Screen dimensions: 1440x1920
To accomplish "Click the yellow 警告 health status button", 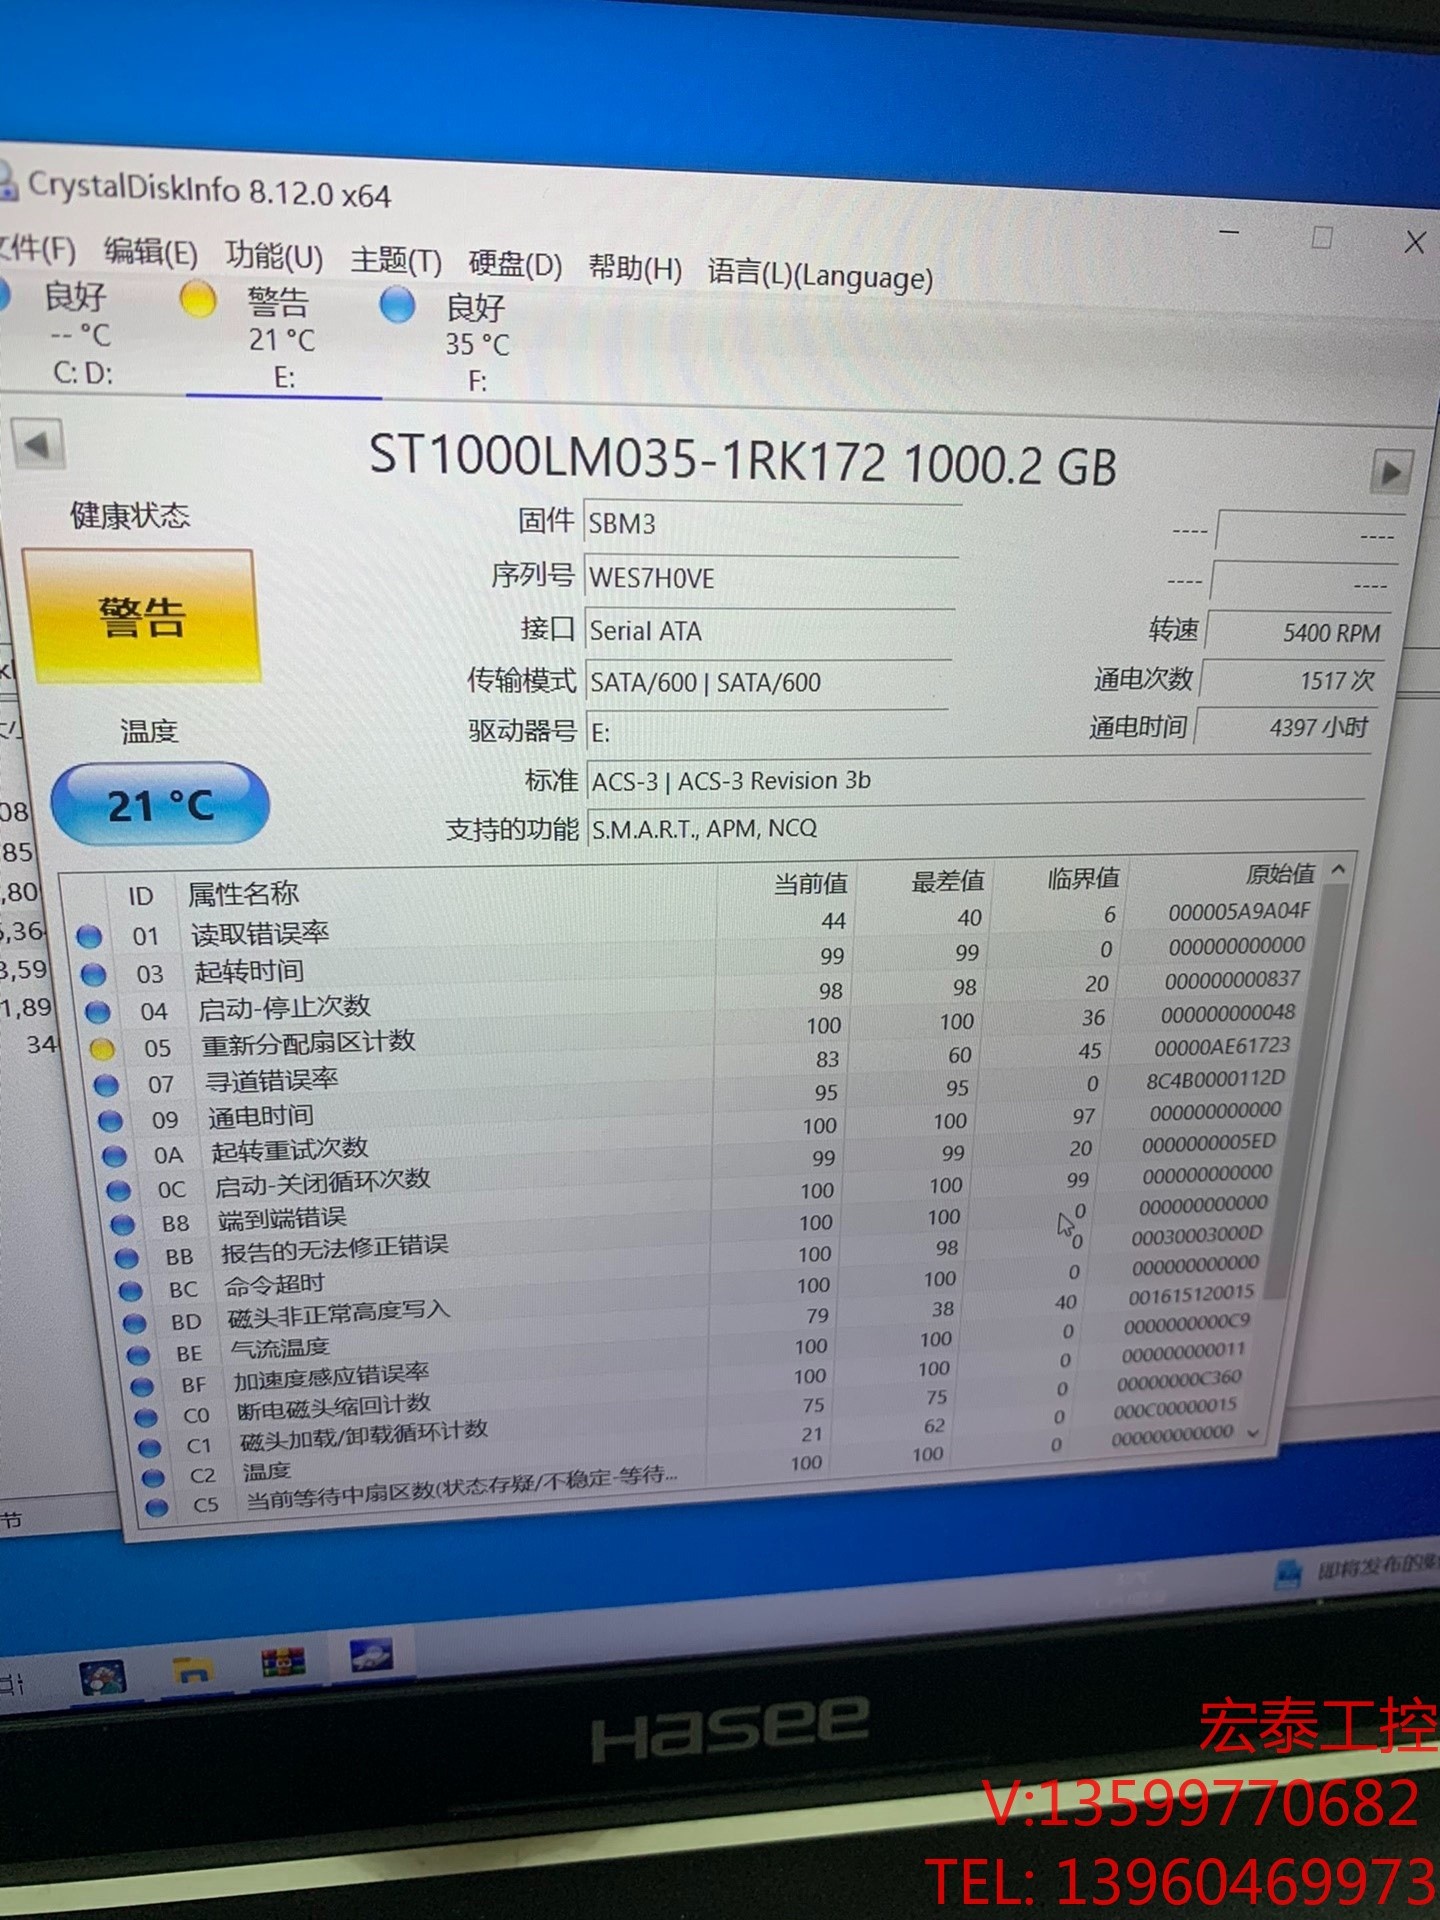I will point(141,616).
